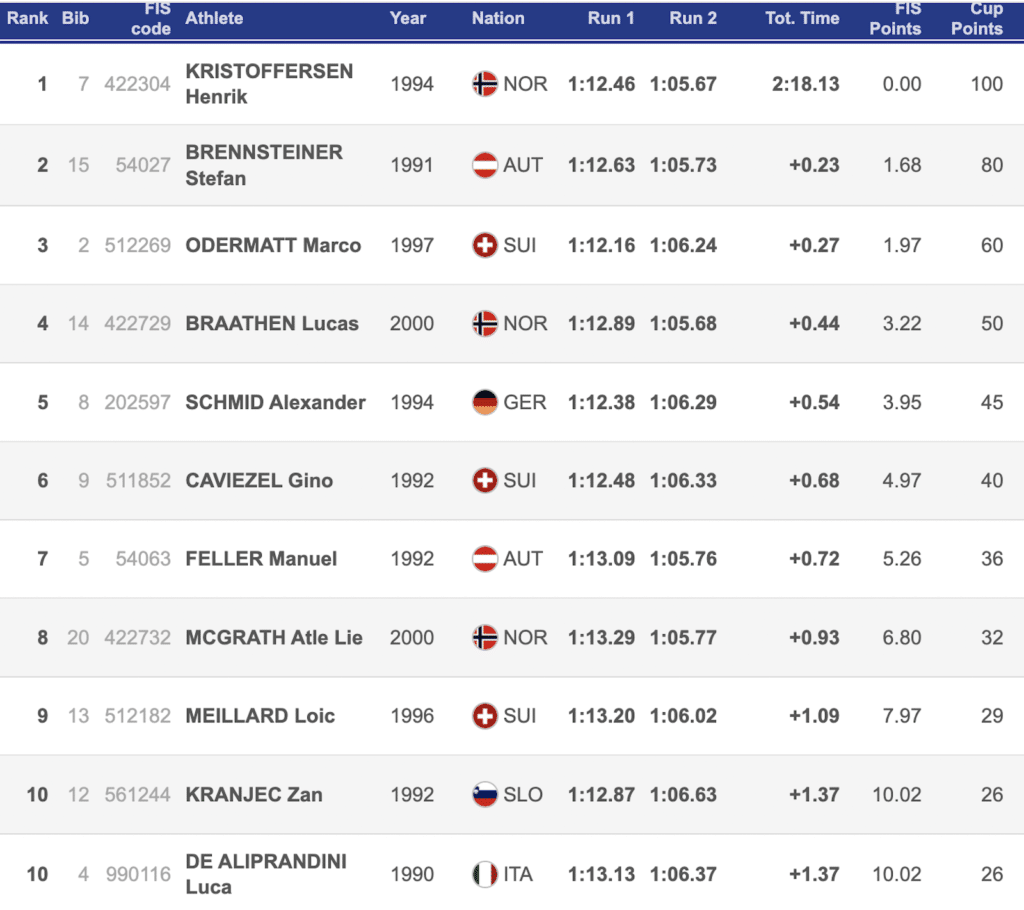Viewport: 1024px width, 910px height.
Task: Sort by the Rank column header
Action: (28, 18)
